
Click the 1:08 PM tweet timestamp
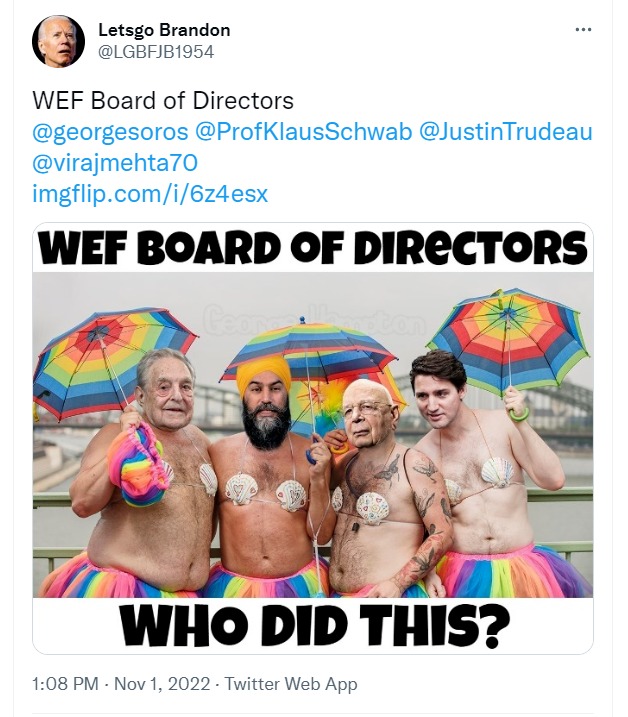[x=66, y=685]
